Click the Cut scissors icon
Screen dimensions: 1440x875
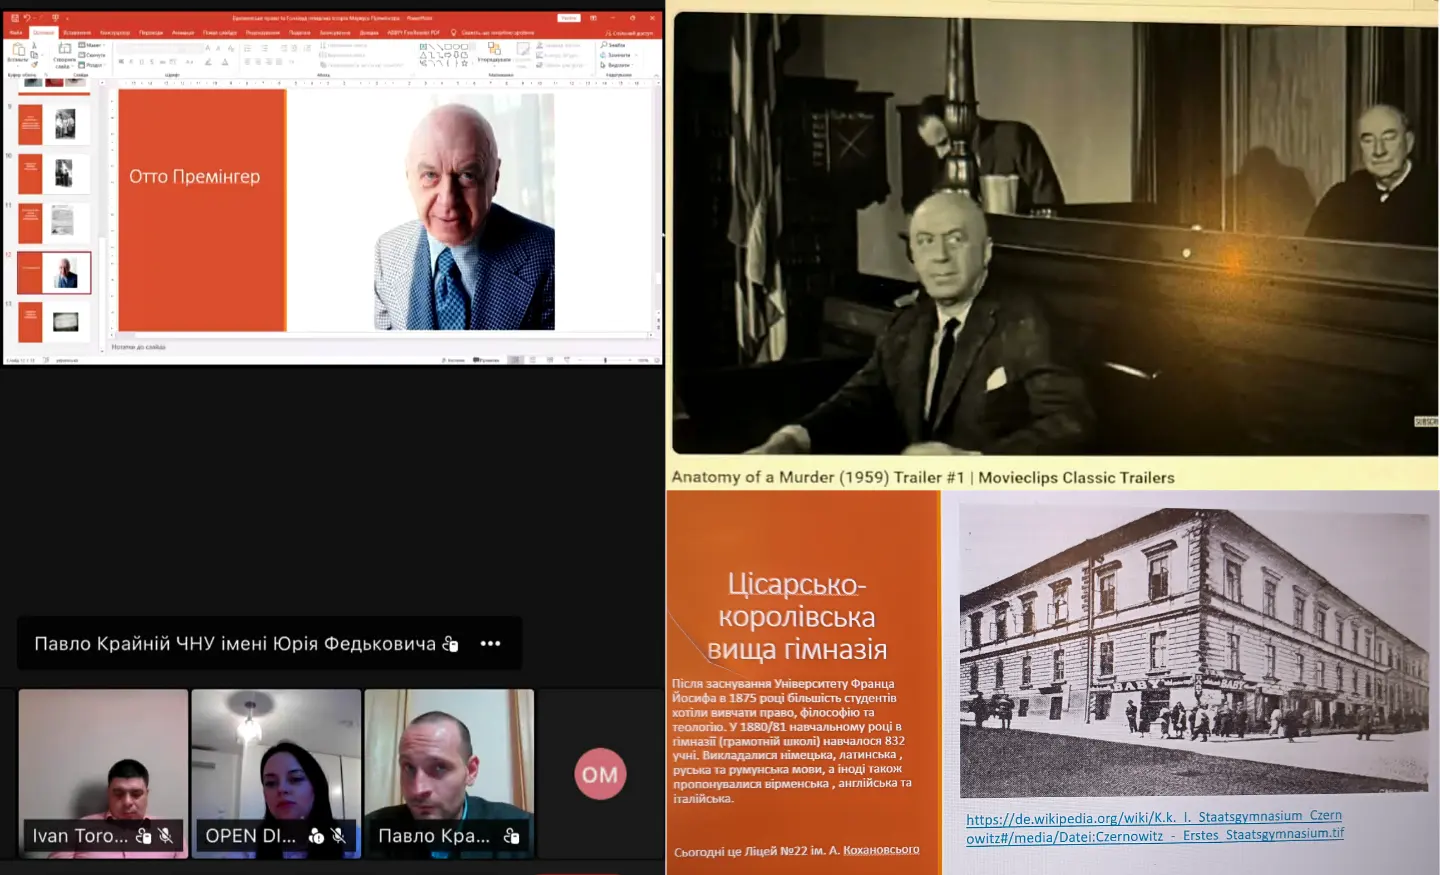pyautogui.click(x=34, y=45)
